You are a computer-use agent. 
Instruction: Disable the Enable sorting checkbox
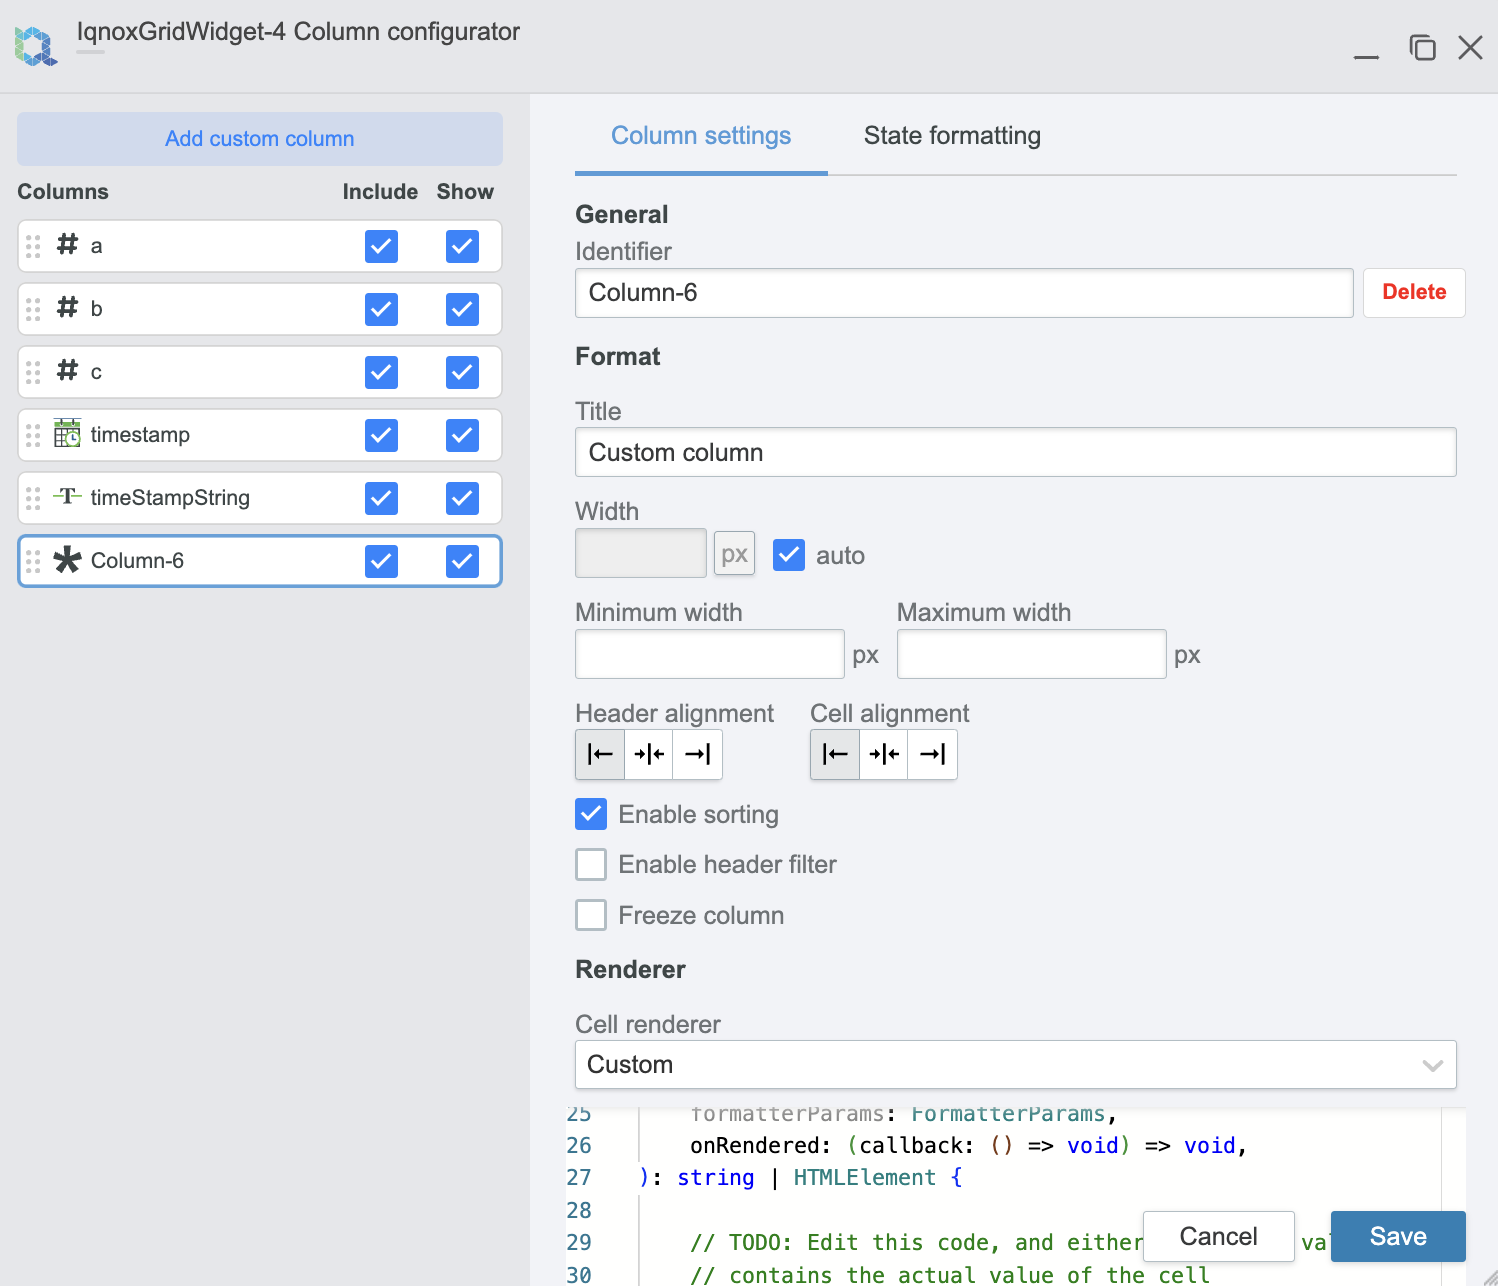pos(591,814)
